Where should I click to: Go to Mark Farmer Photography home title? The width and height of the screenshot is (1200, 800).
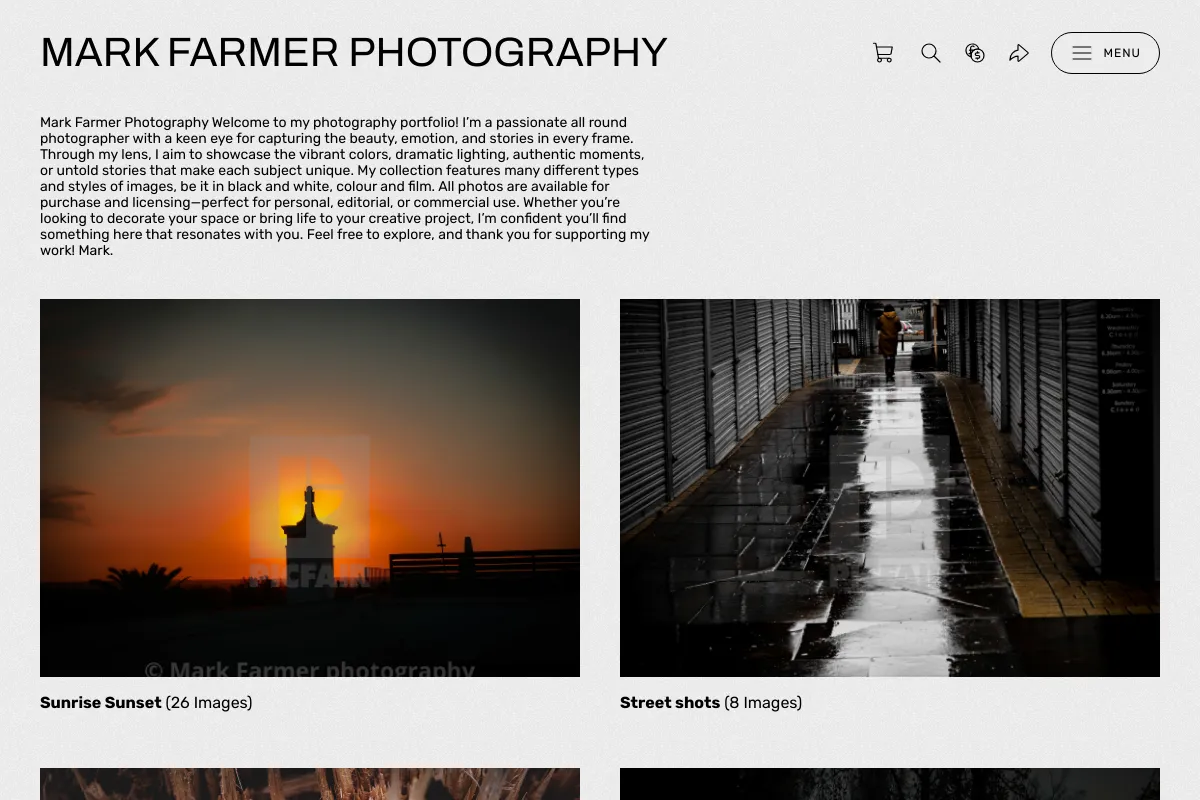coord(353,53)
